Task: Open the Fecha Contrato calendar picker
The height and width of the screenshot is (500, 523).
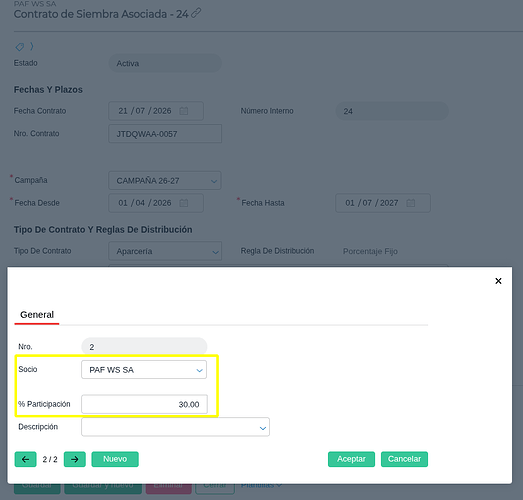Action: (184, 111)
